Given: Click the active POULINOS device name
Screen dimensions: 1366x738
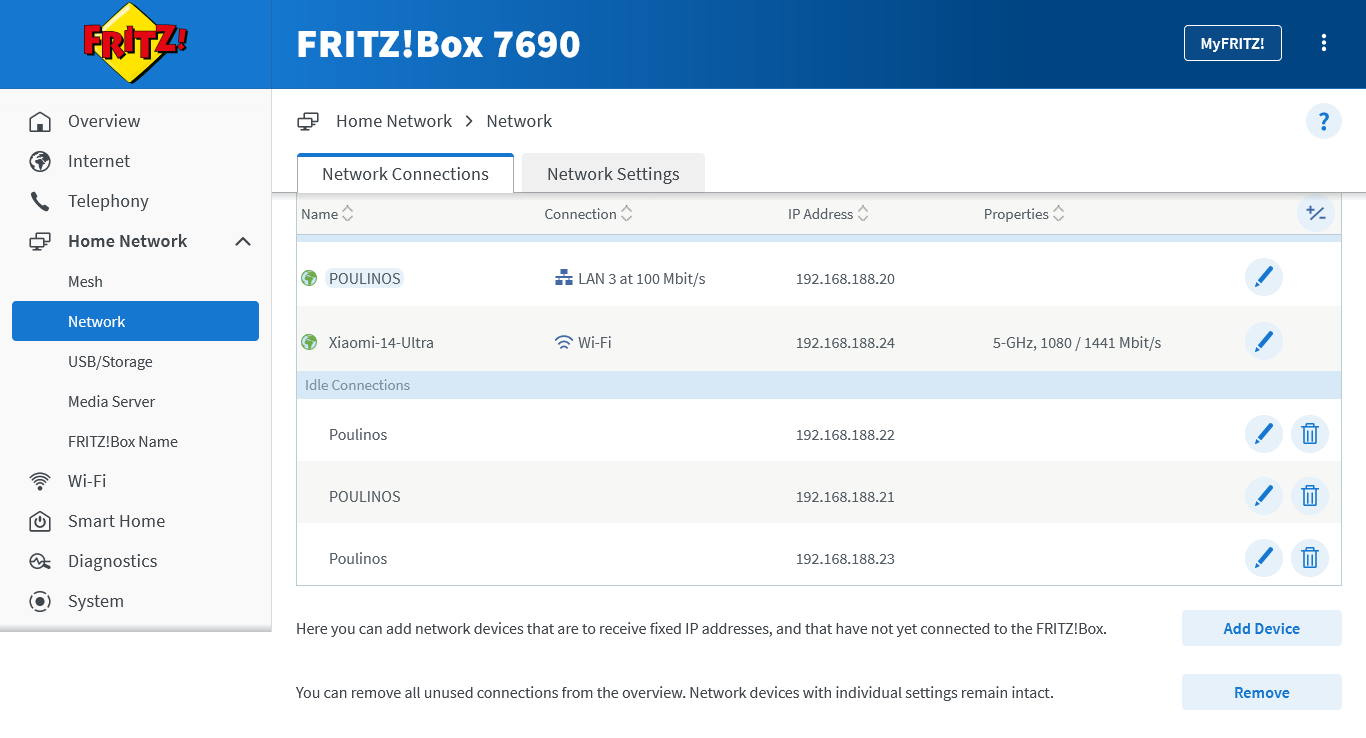Looking at the screenshot, I should coord(365,278).
